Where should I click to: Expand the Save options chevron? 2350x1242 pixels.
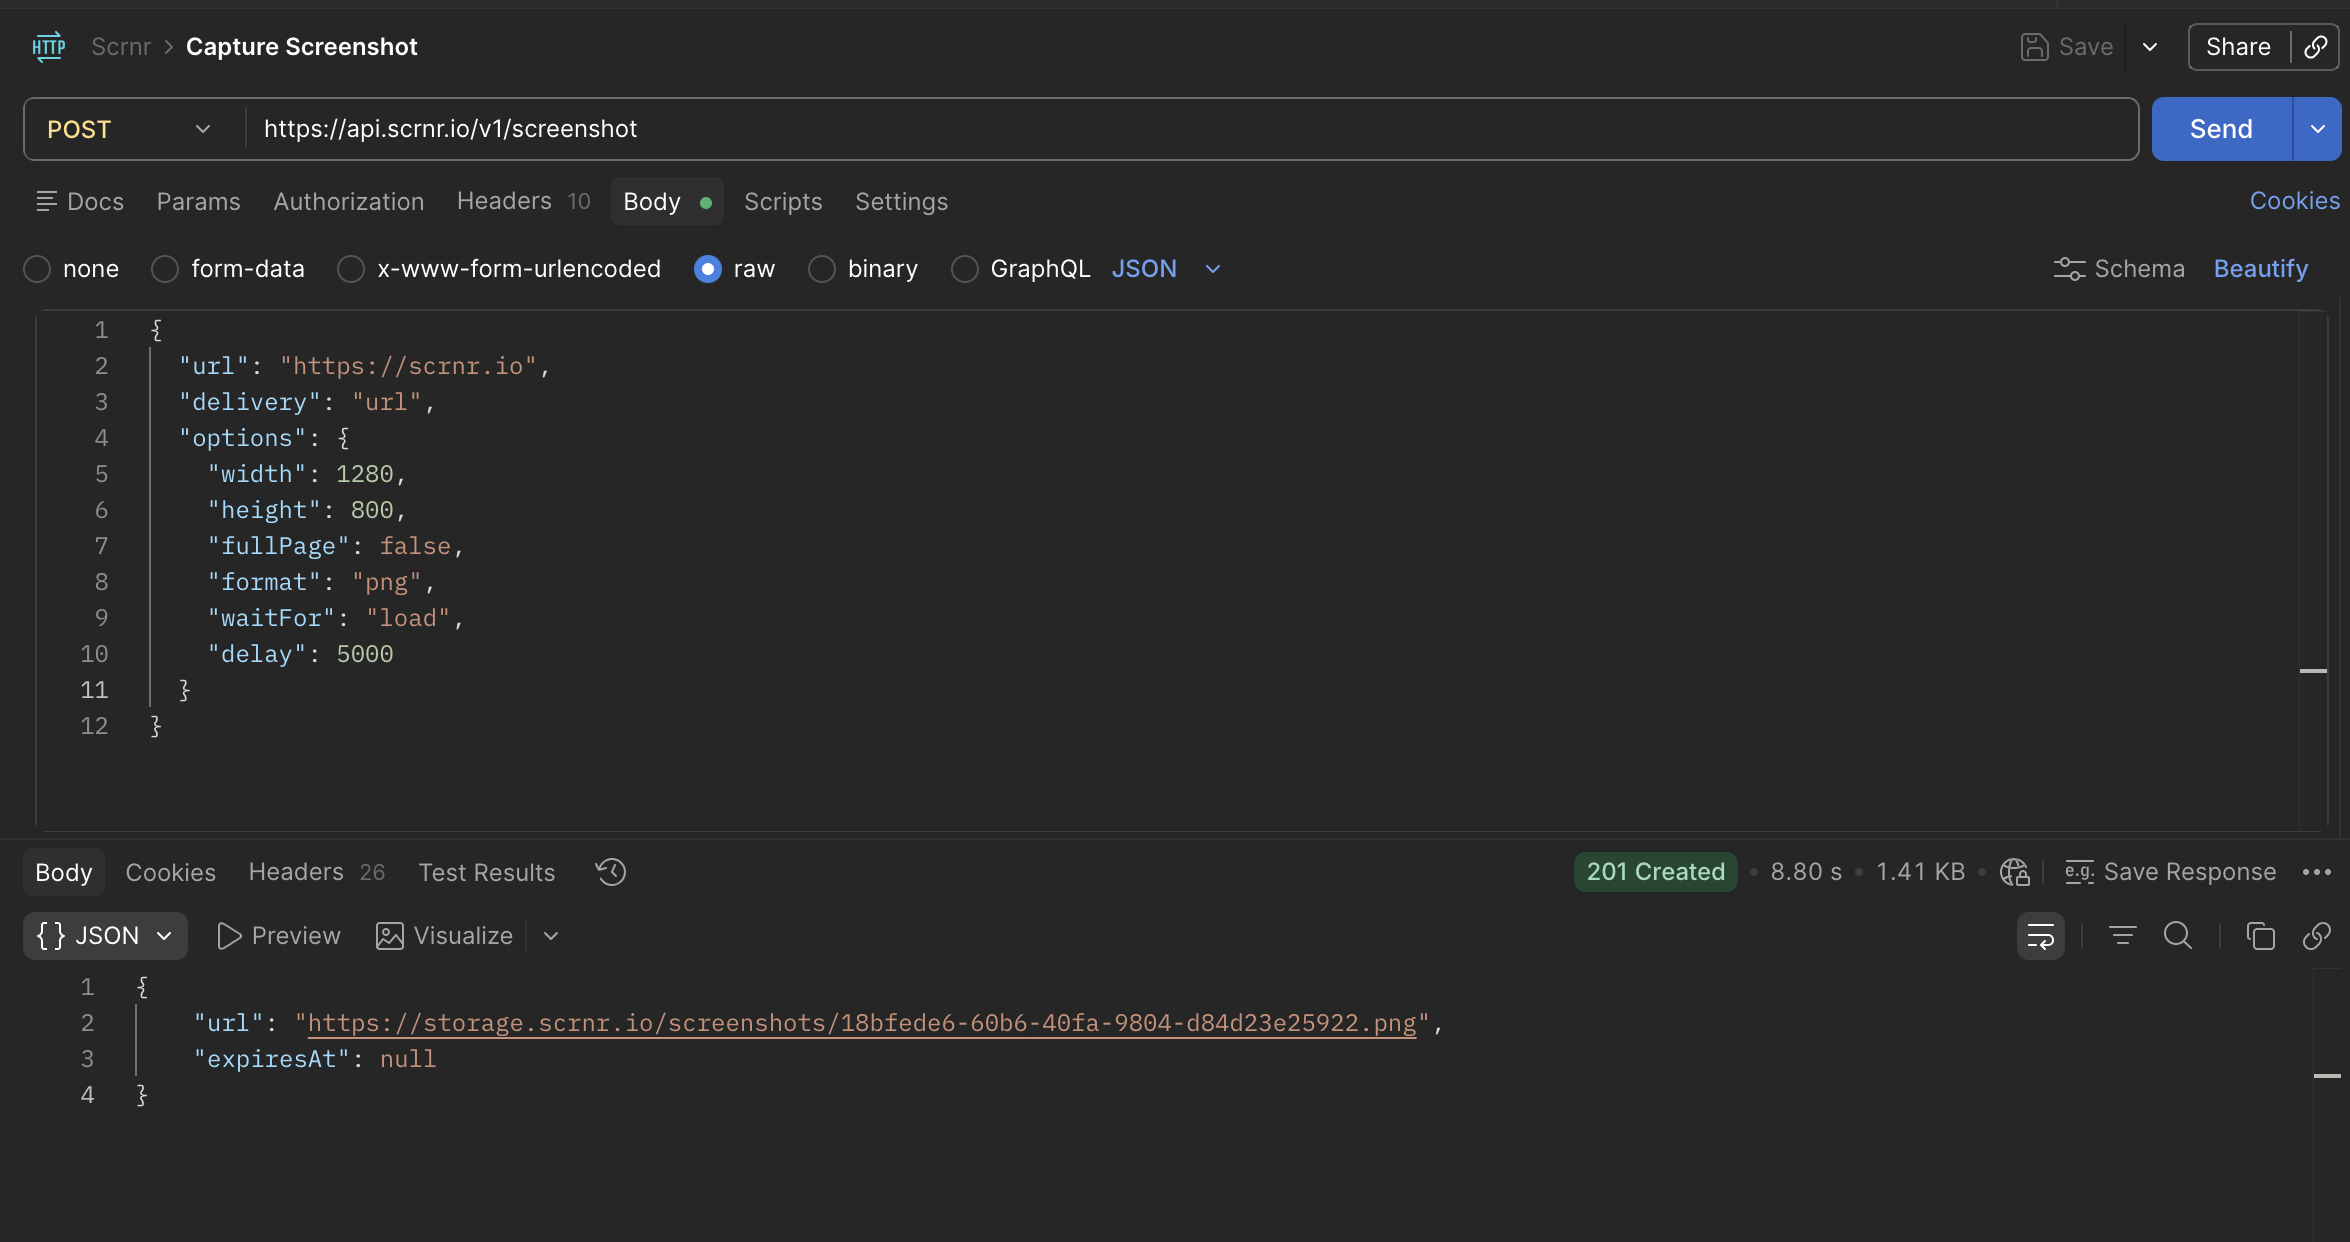tap(2149, 47)
